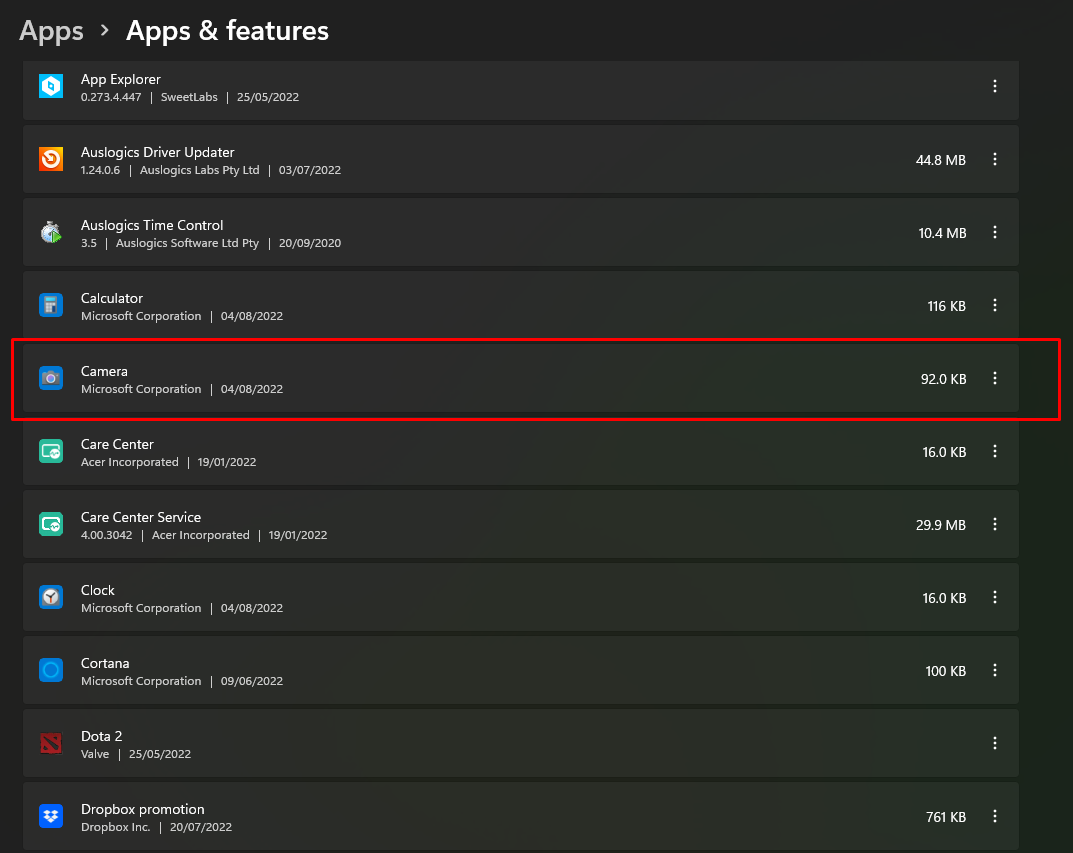Open more options for App Explorer
The height and width of the screenshot is (853, 1073).
point(994,86)
